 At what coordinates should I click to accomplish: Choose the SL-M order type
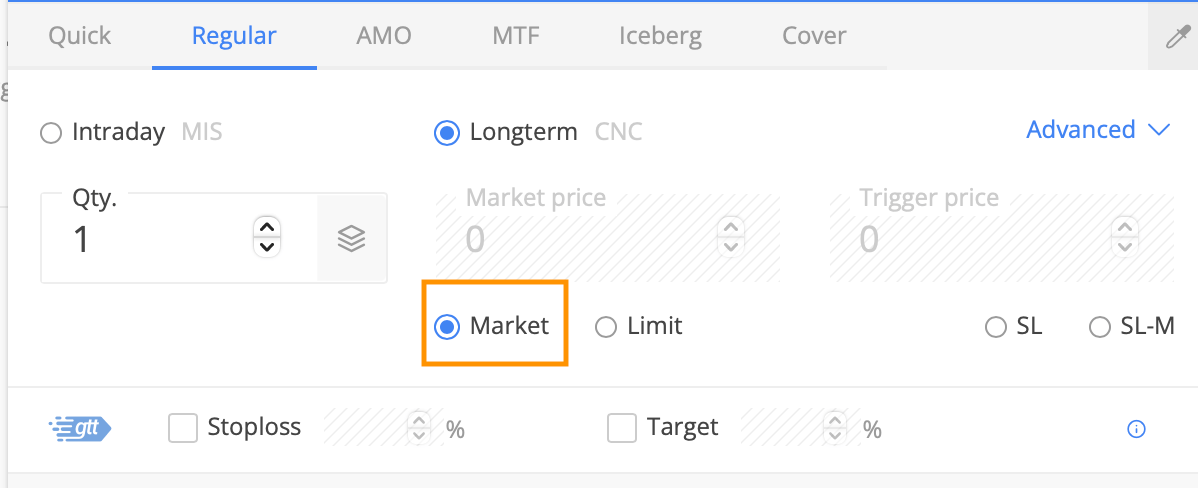coord(1099,328)
